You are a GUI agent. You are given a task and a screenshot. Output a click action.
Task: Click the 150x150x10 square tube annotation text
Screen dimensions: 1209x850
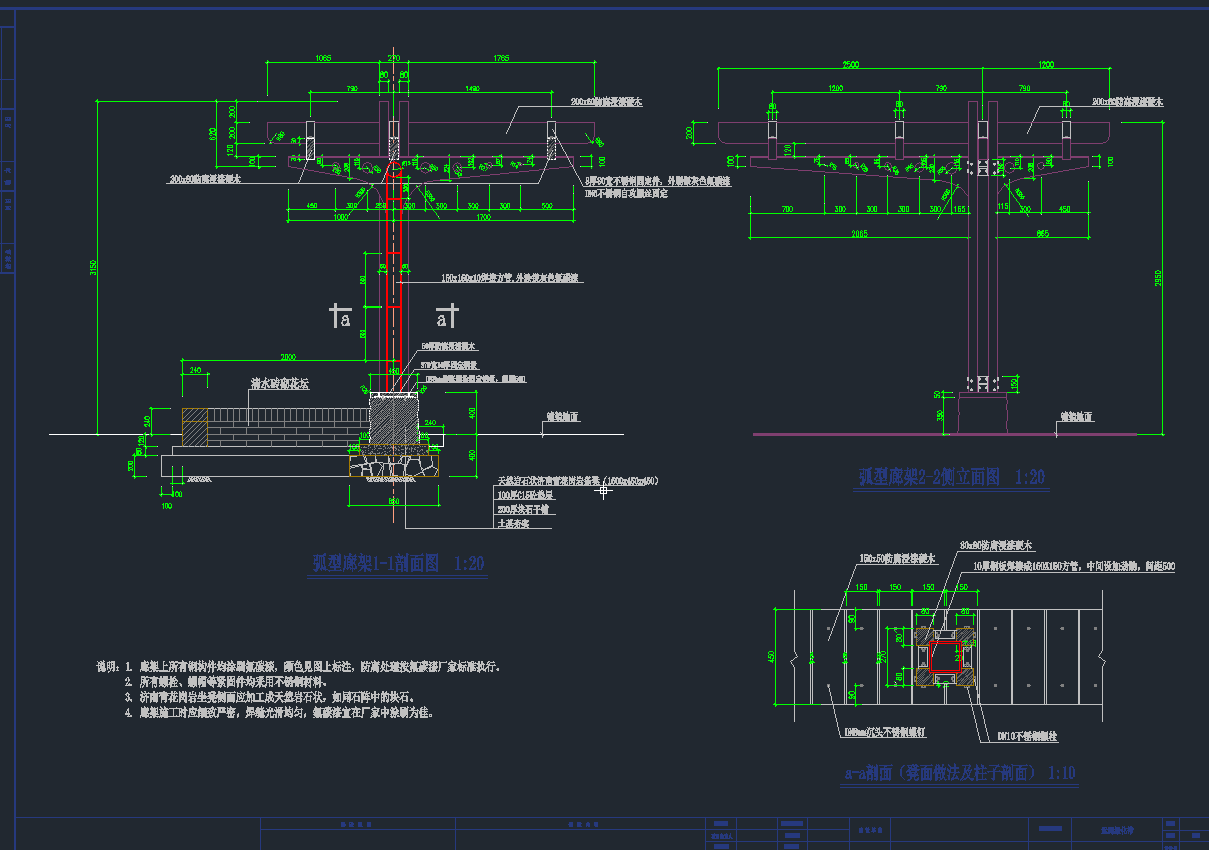coord(511,277)
